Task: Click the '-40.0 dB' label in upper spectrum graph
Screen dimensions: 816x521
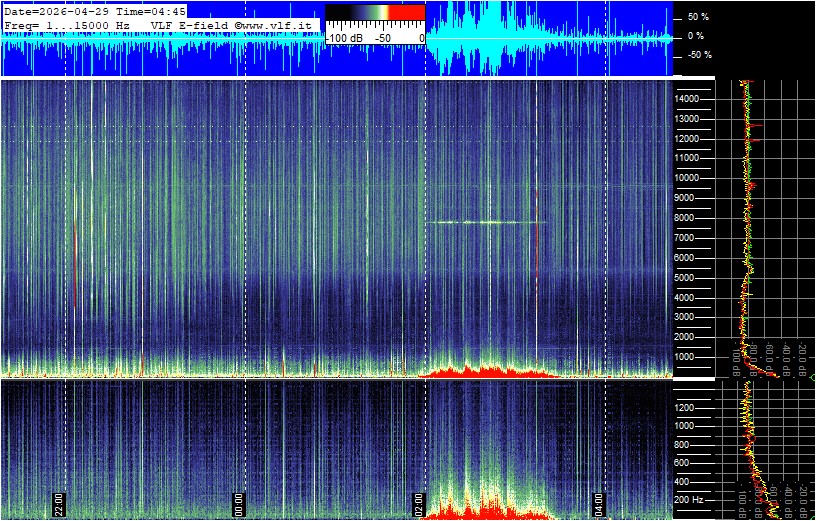Action: pyautogui.click(x=786, y=359)
